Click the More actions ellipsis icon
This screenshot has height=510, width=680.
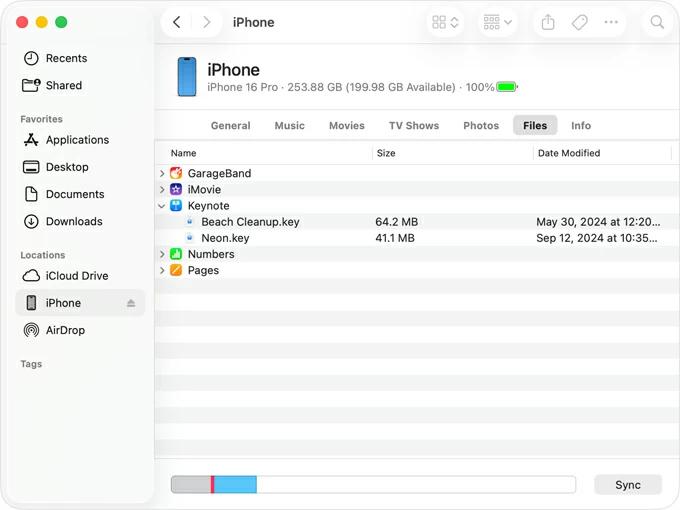pyautogui.click(x=611, y=22)
